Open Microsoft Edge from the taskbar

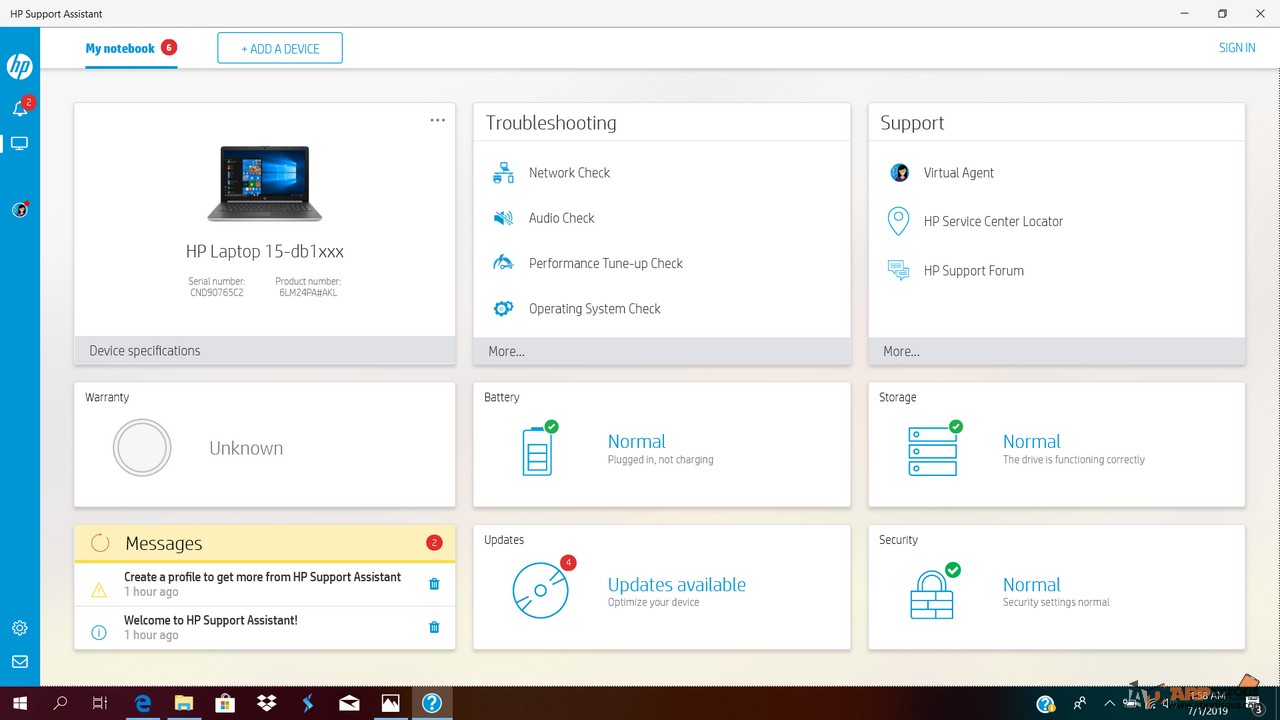[x=143, y=703]
